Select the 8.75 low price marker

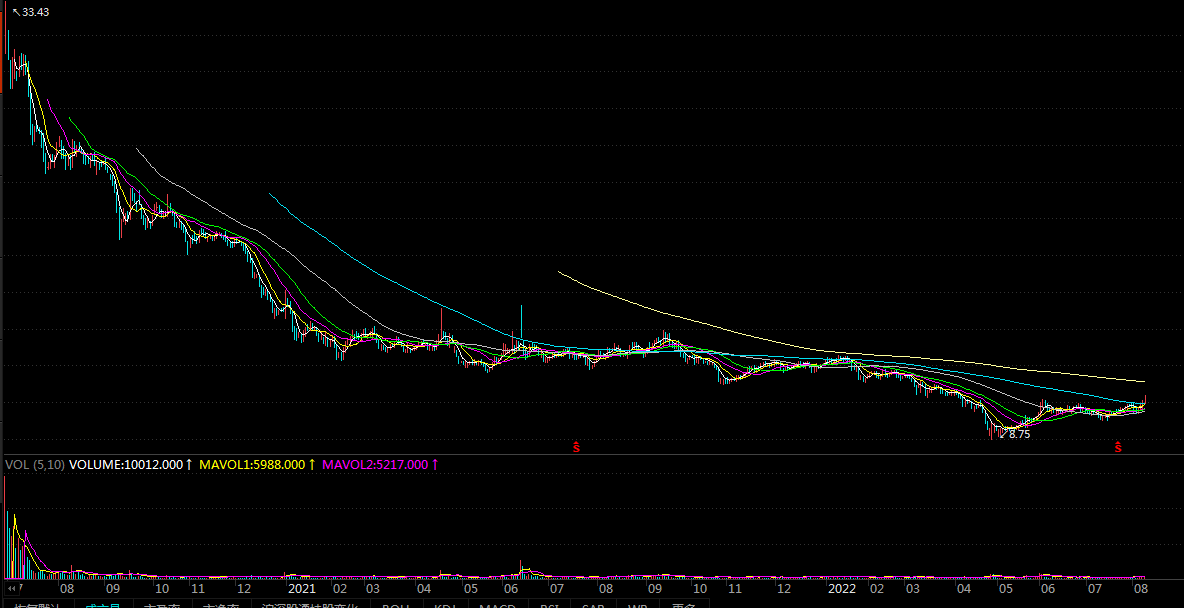tap(1019, 435)
